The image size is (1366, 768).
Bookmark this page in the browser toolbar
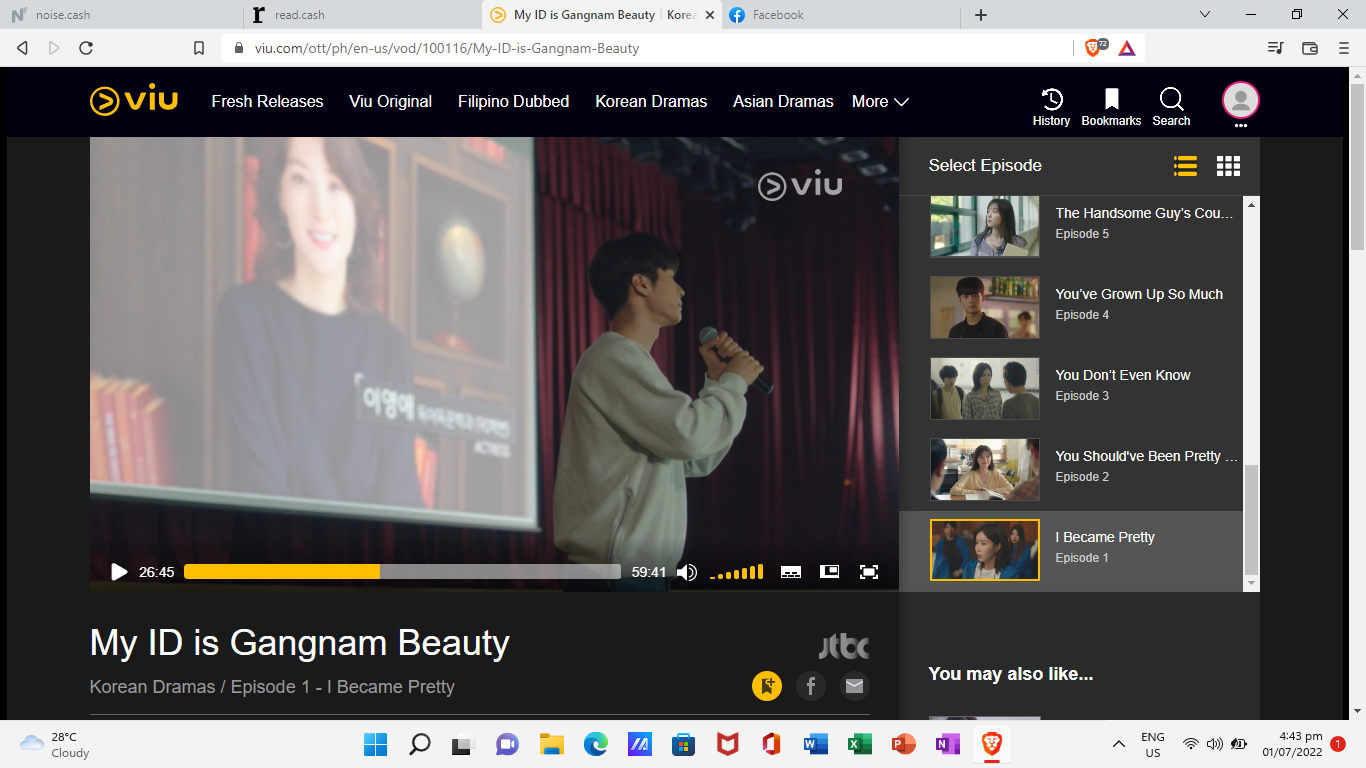pyautogui.click(x=199, y=48)
